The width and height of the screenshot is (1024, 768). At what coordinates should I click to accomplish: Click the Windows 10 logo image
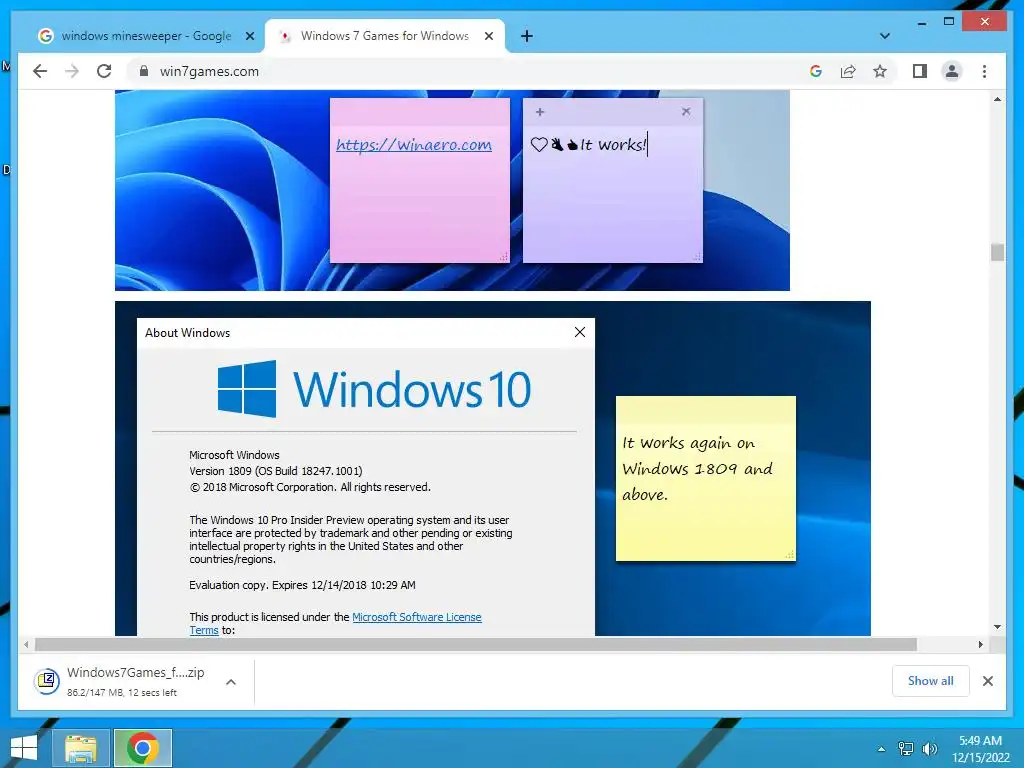coord(374,389)
